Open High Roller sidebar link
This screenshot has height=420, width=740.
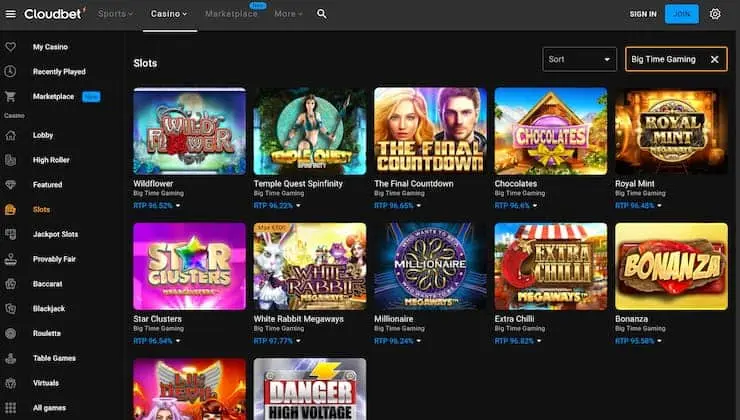click(51, 160)
